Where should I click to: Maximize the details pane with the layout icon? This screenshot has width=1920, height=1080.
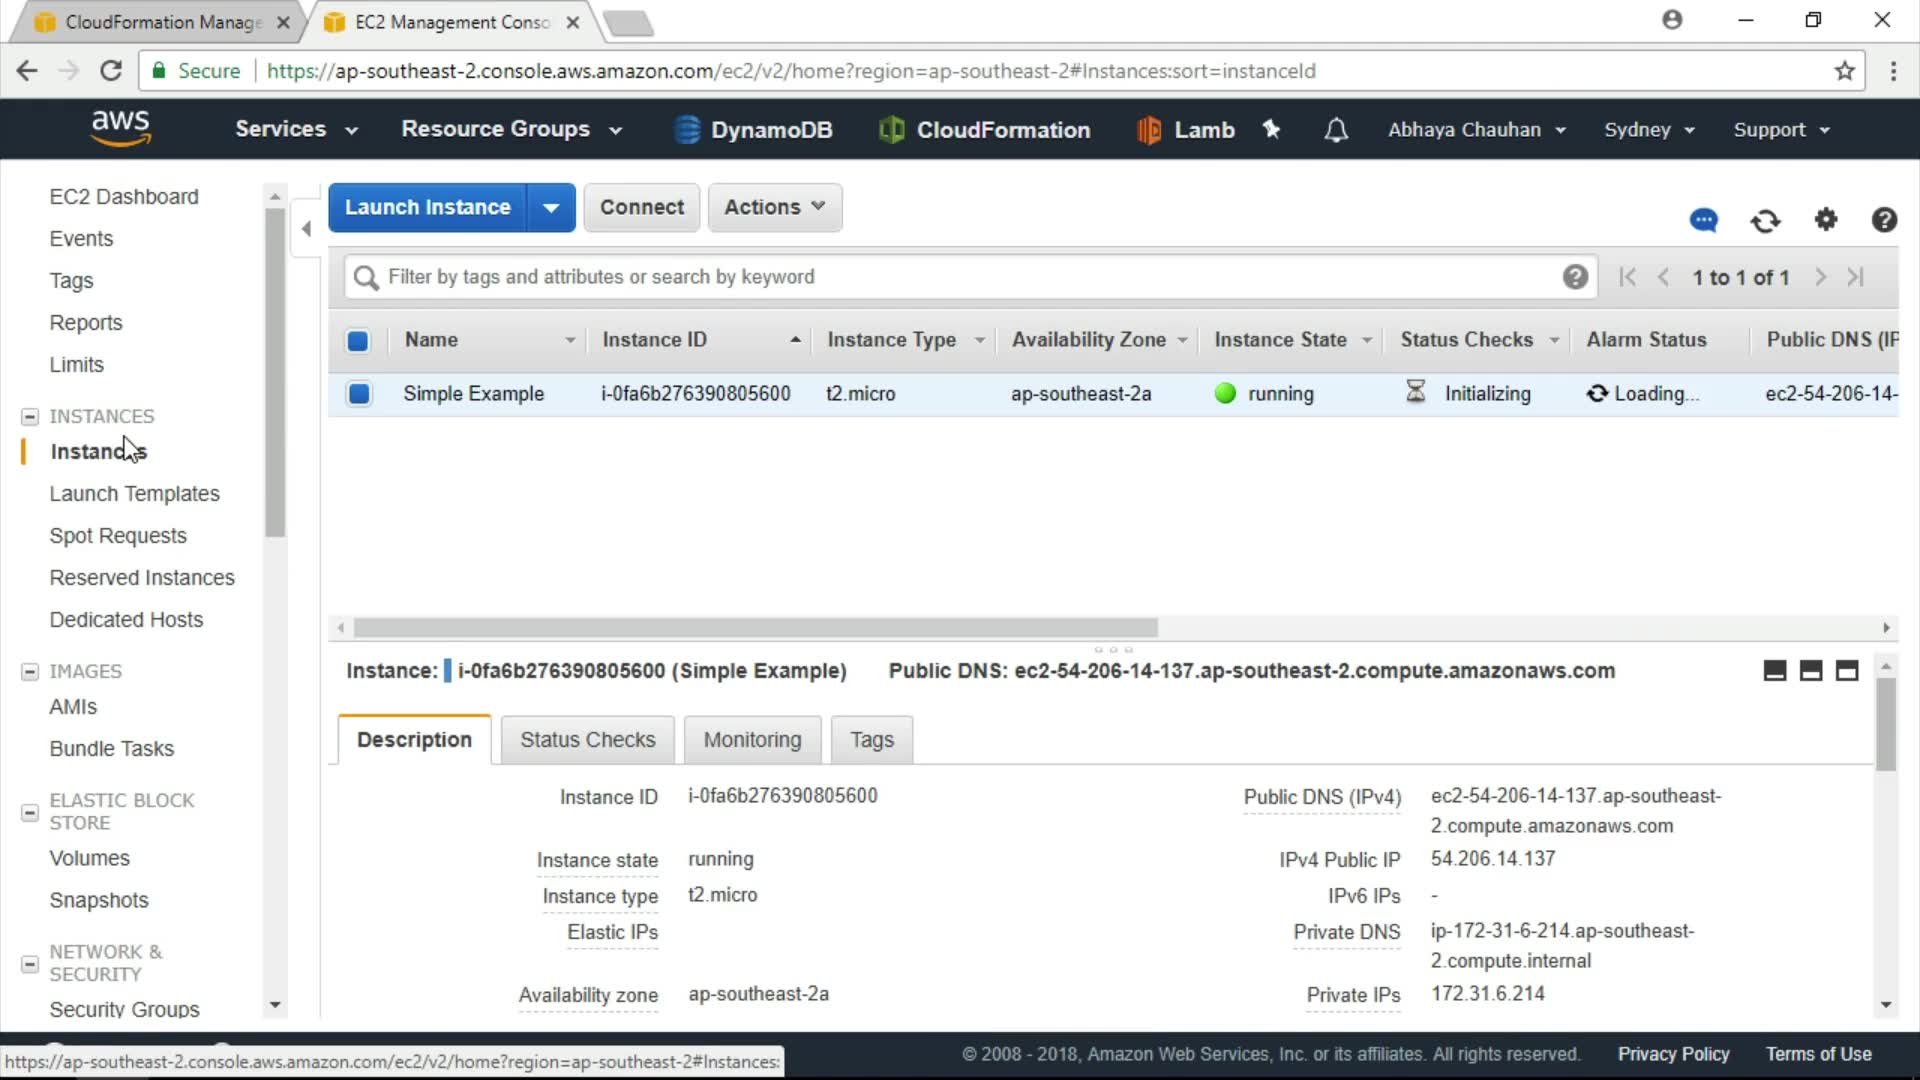(1847, 671)
